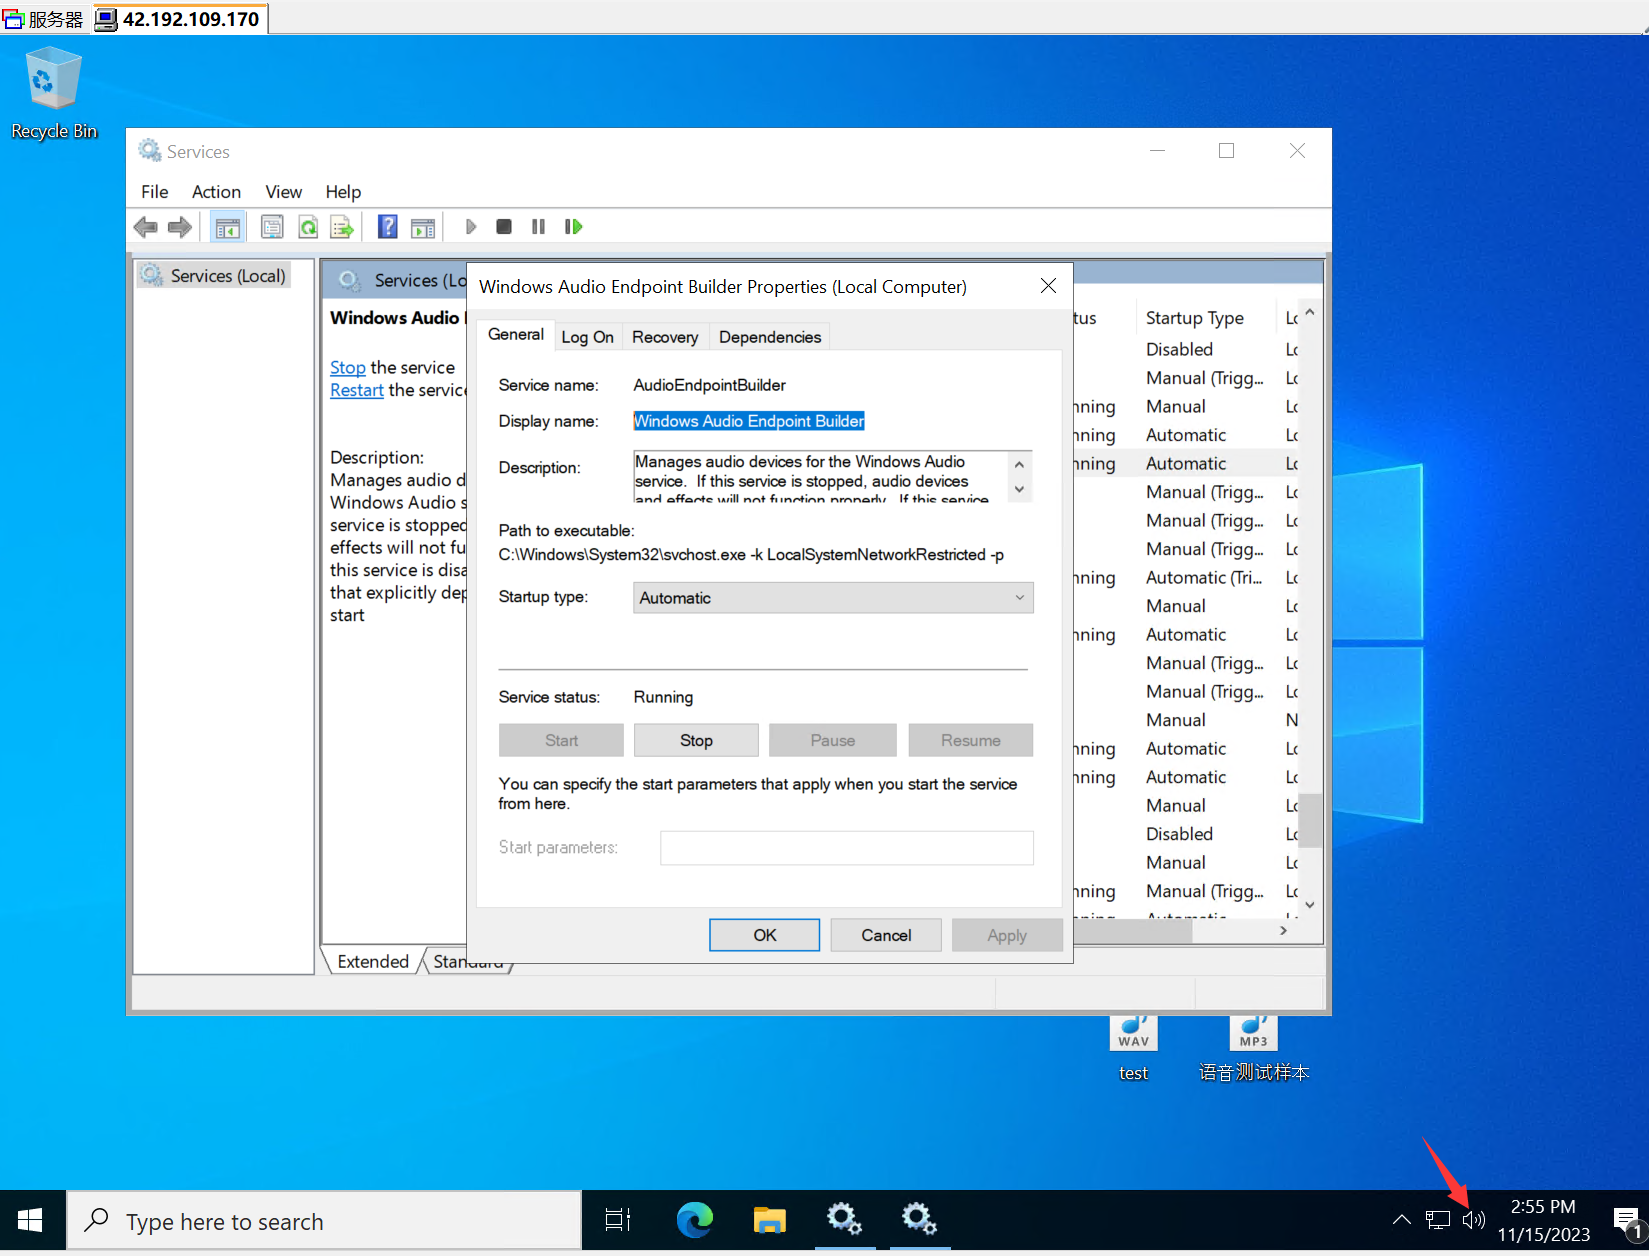1649x1256 pixels.
Task: Click the second Services gear taskbar icon
Action: (x=919, y=1220)
